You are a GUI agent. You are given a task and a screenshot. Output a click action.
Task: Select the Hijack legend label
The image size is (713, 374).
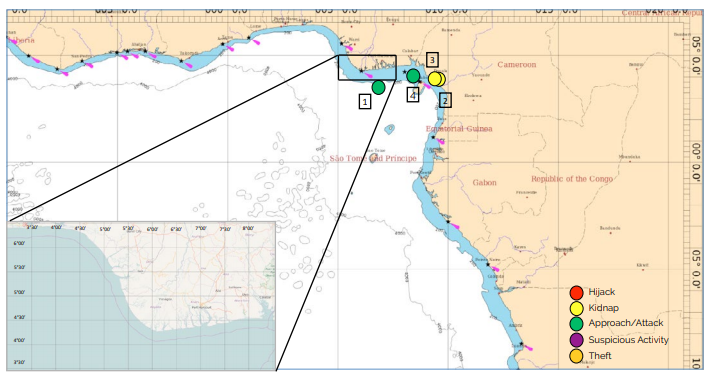pyautogui.click(x=602, y=292)
